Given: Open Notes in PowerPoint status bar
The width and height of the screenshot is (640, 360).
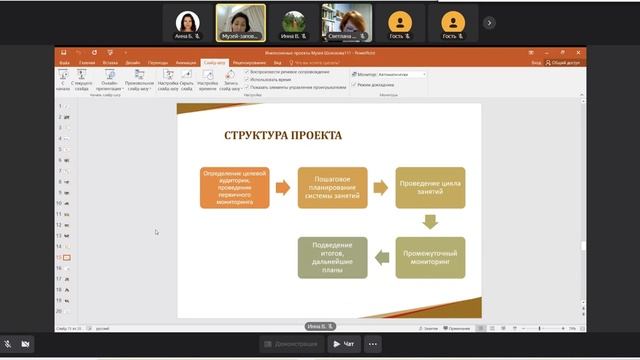Looking at the screenshot, I should 428,328.
